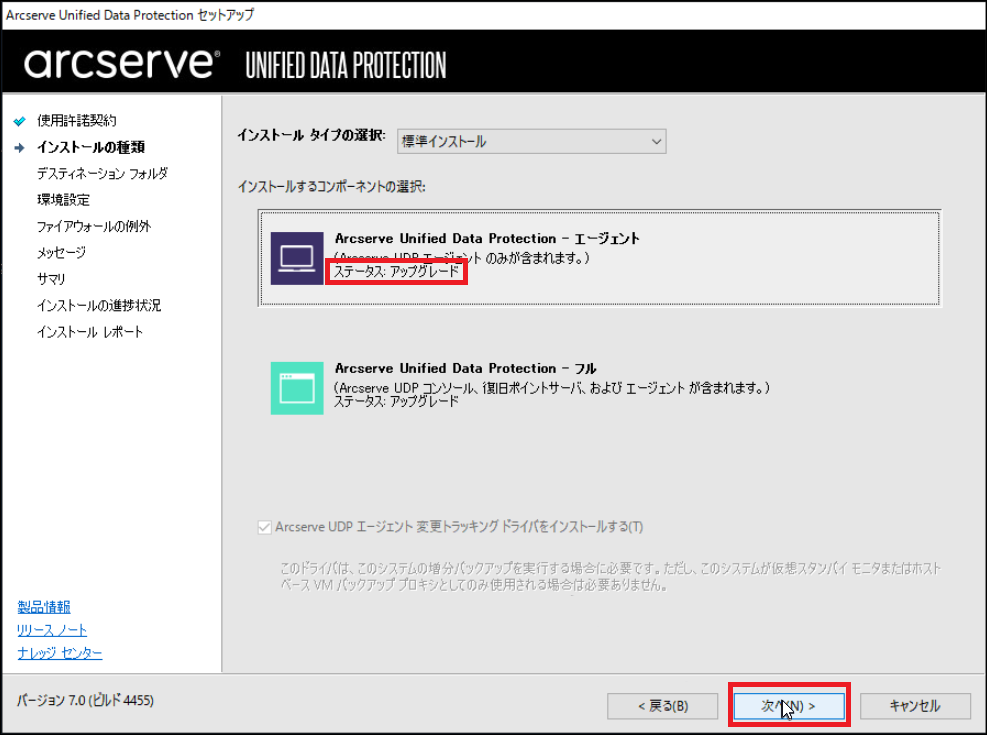This screenshot has width=987, height=735.
Task: Select the Arcserve Unified Data Protection - エージェント title
Action: (487, 238)
